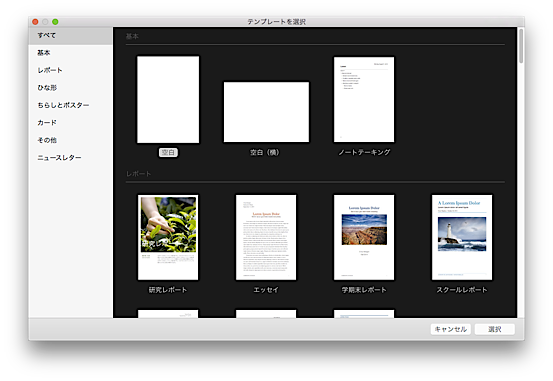Choose the エッセイ essay template

point(266,237)
